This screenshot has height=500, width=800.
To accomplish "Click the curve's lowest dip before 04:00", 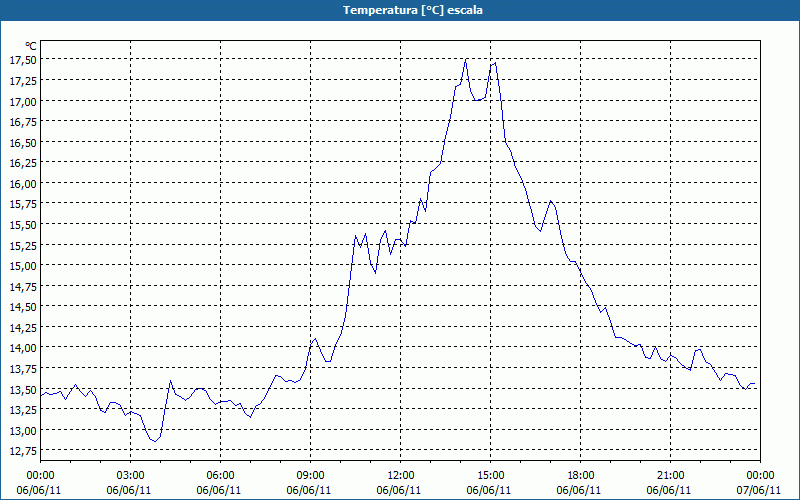I will 155,441.
